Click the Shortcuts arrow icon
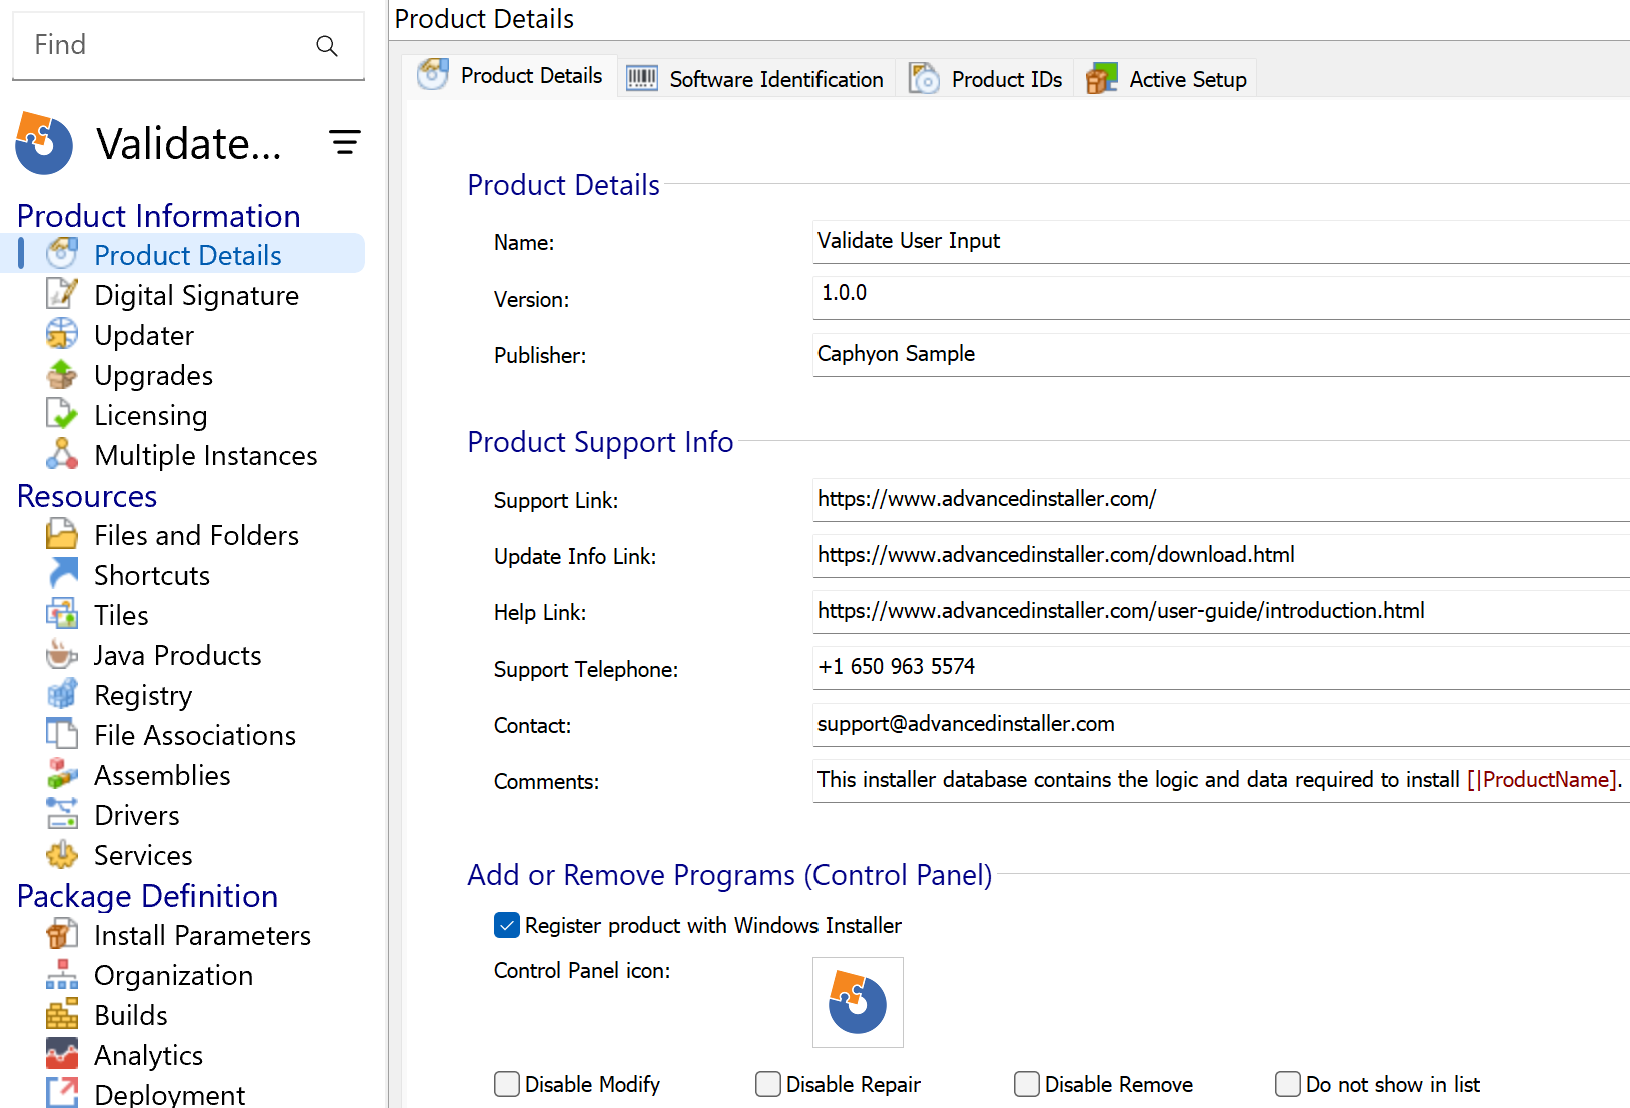The height and width of the screenshot is (1108, 1630). pos(62,574)
